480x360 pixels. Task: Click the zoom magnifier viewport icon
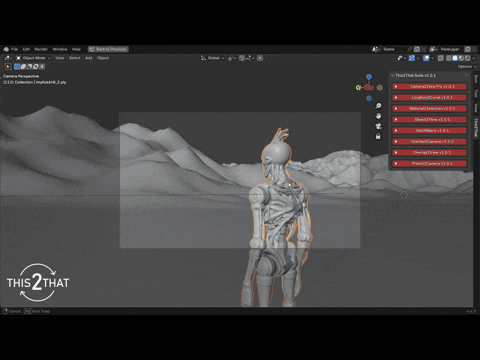pyautogui.click(x=378, y=106)
